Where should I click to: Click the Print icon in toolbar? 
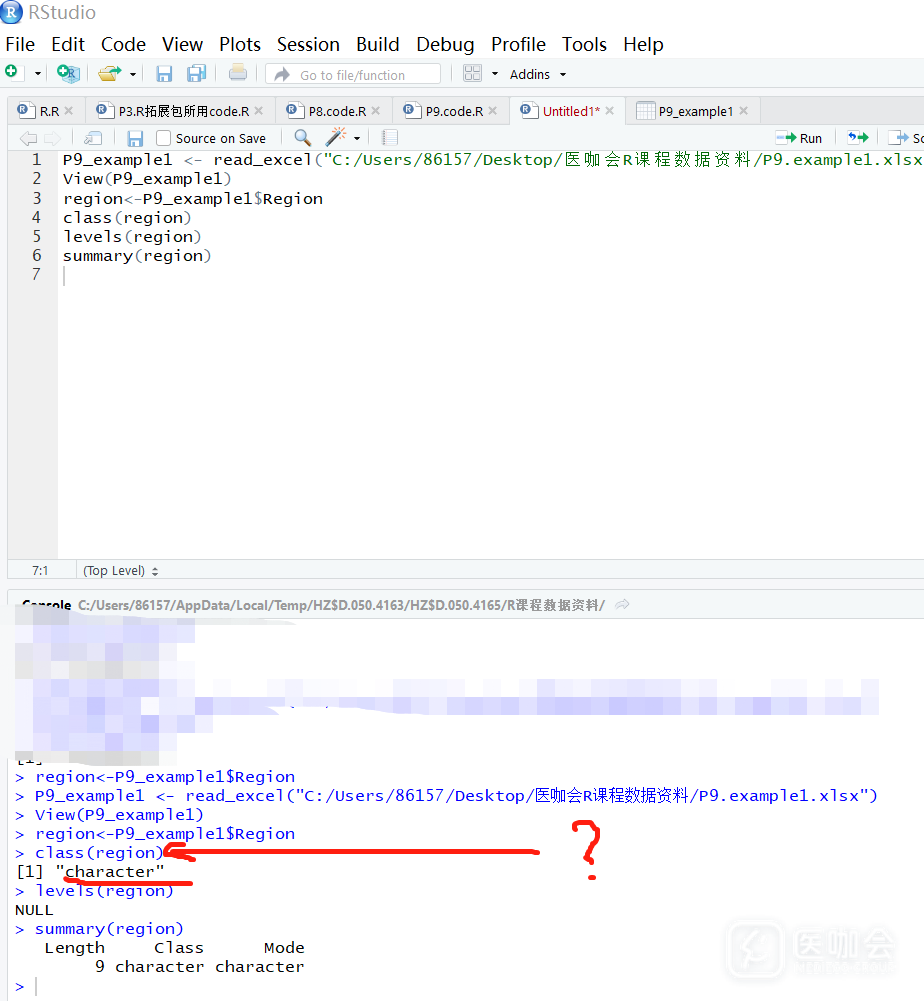(237, 73)
